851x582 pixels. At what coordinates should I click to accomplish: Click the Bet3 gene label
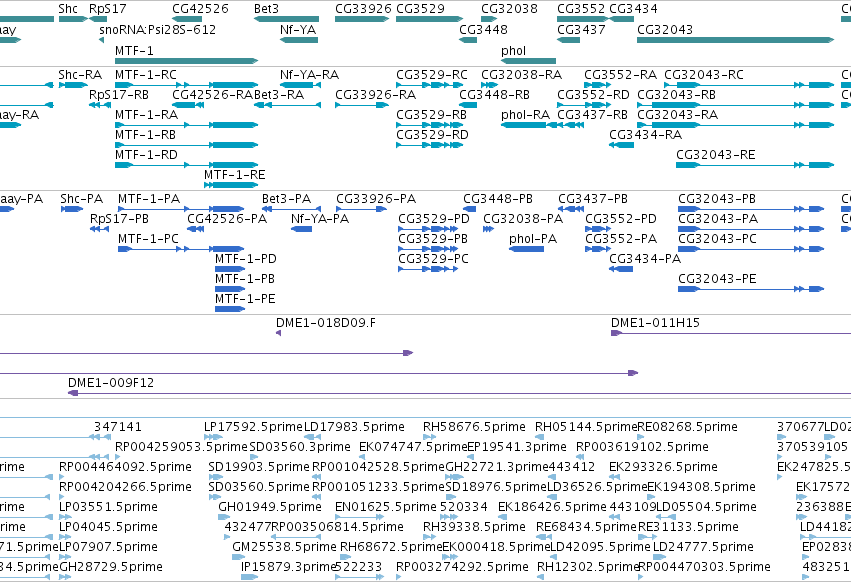266,9
